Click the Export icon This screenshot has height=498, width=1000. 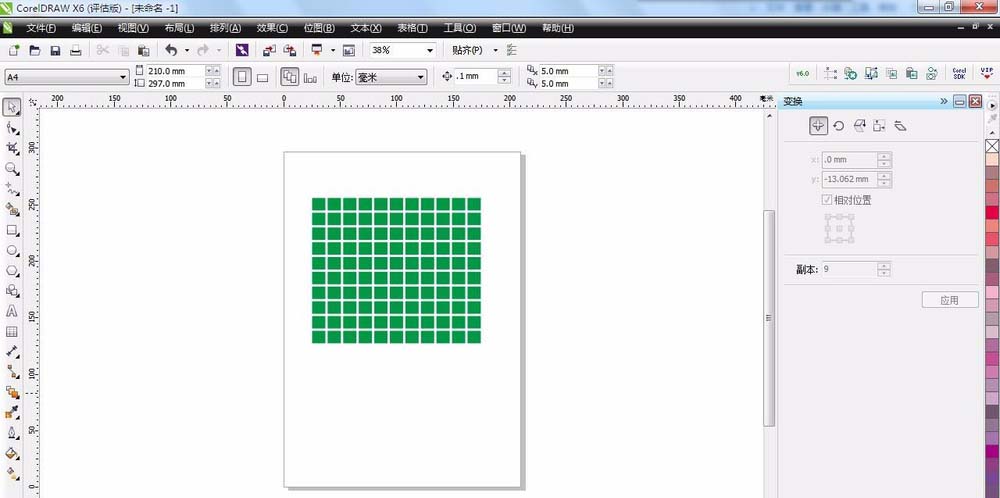pyautogui.click(x=290, y=50)
